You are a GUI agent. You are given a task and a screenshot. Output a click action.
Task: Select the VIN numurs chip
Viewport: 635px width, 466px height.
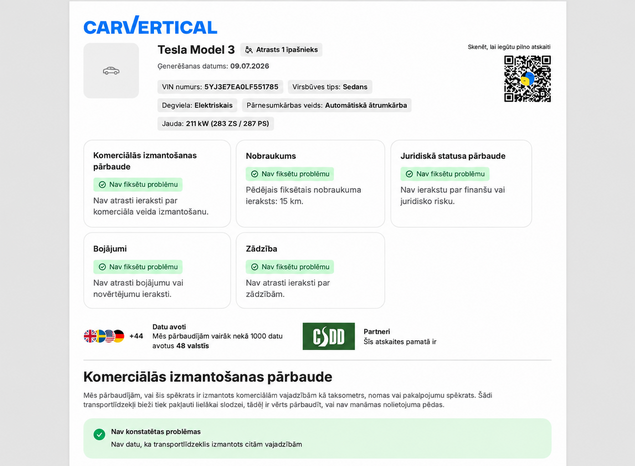point(220,87)
